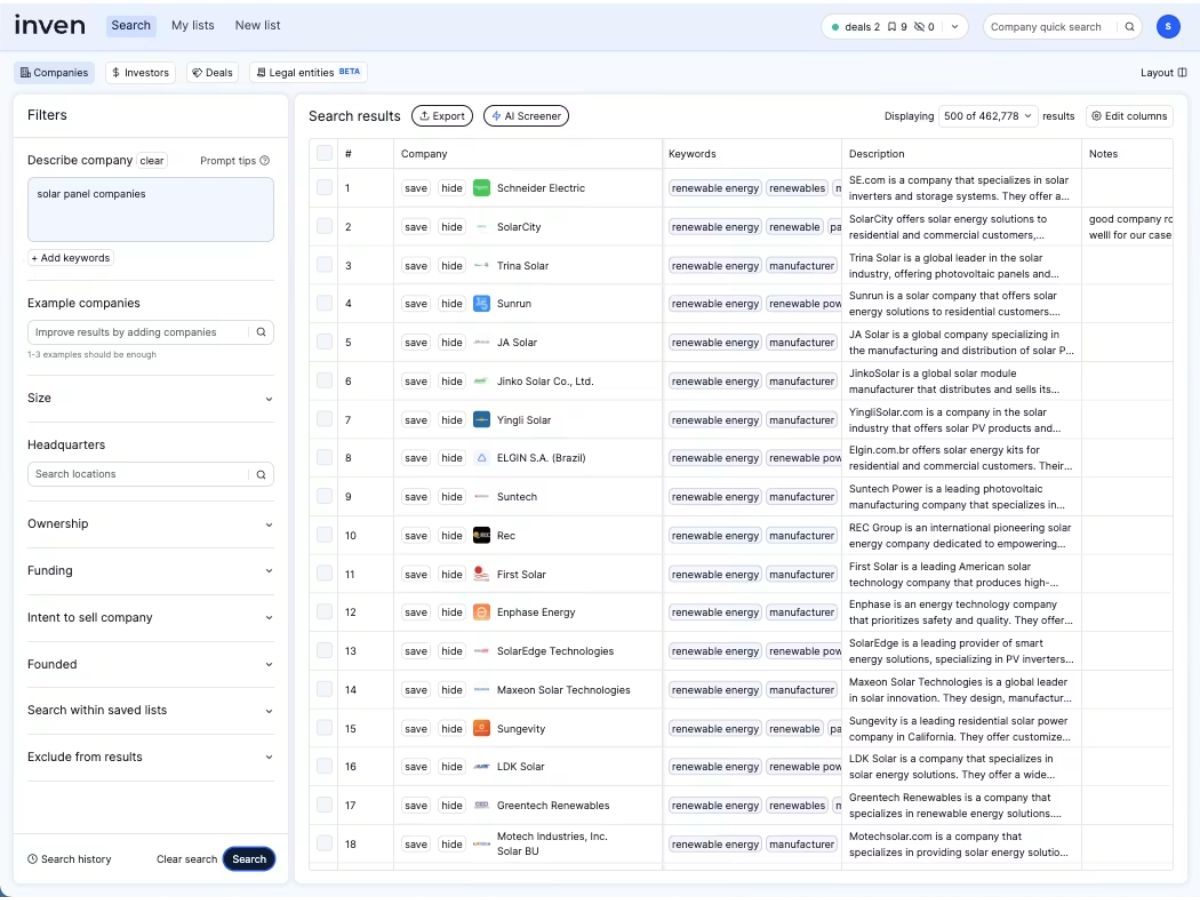This screenshot has height=900, width=1200.
Task: Click Clear search link
Action: click(x=187, y=859)
